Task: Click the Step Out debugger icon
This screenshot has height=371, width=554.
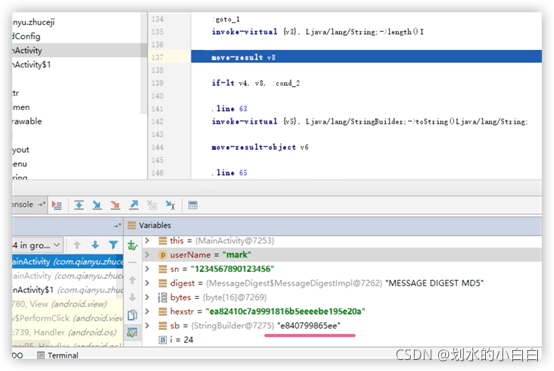Action: coord(134,205)
